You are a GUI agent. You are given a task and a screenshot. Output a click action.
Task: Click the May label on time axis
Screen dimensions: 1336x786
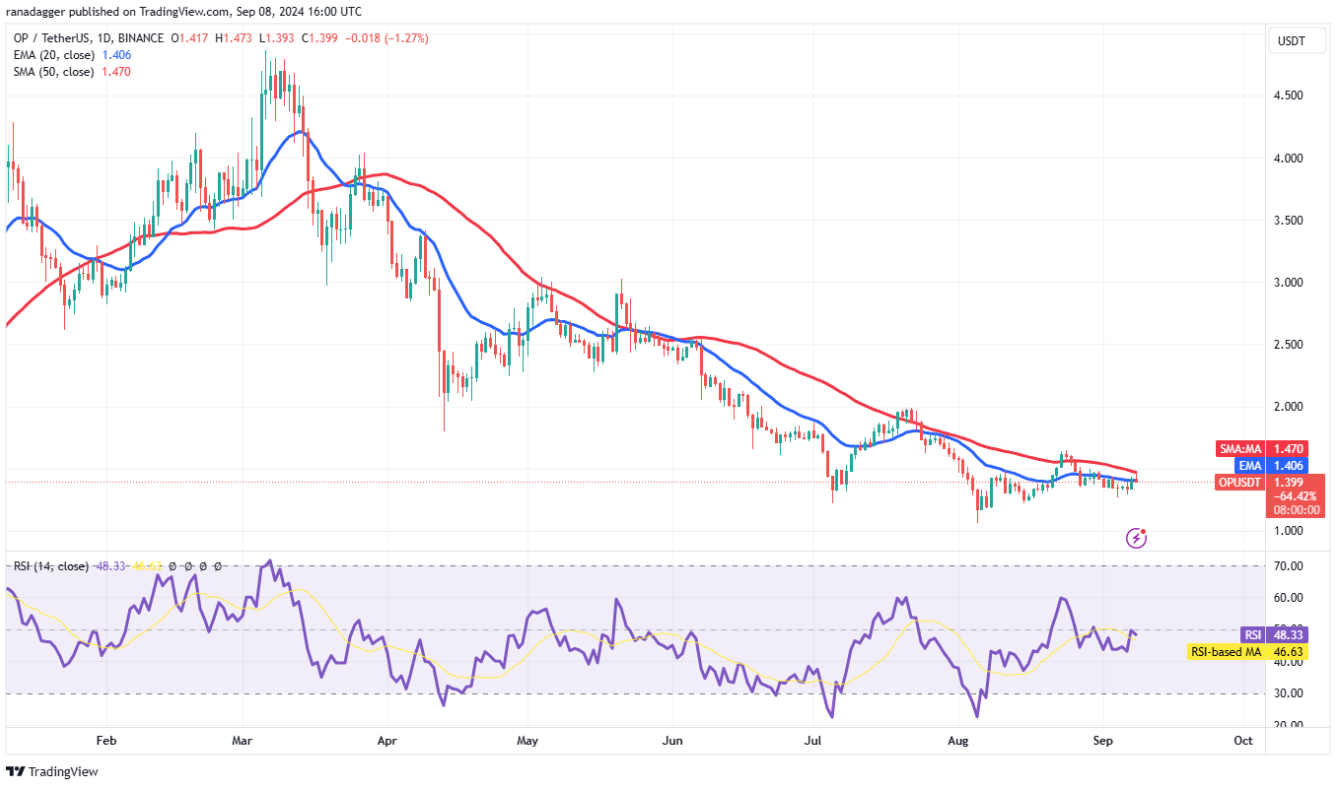point(528,741)
